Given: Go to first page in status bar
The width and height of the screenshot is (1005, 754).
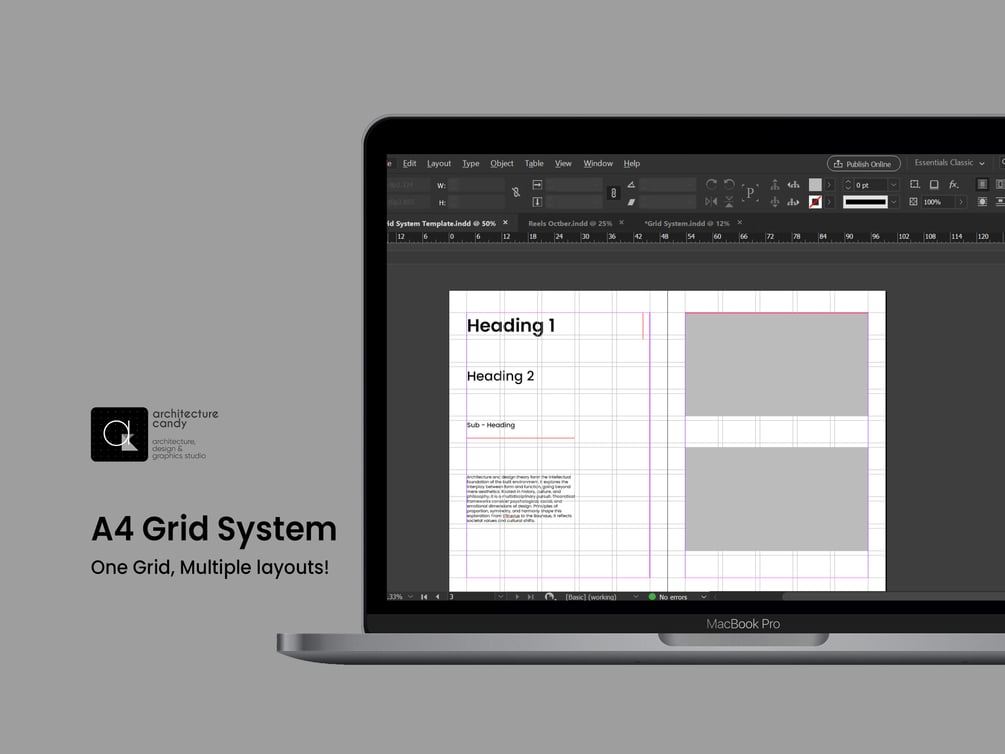Looking at the screenshot, I should (424, 597).
